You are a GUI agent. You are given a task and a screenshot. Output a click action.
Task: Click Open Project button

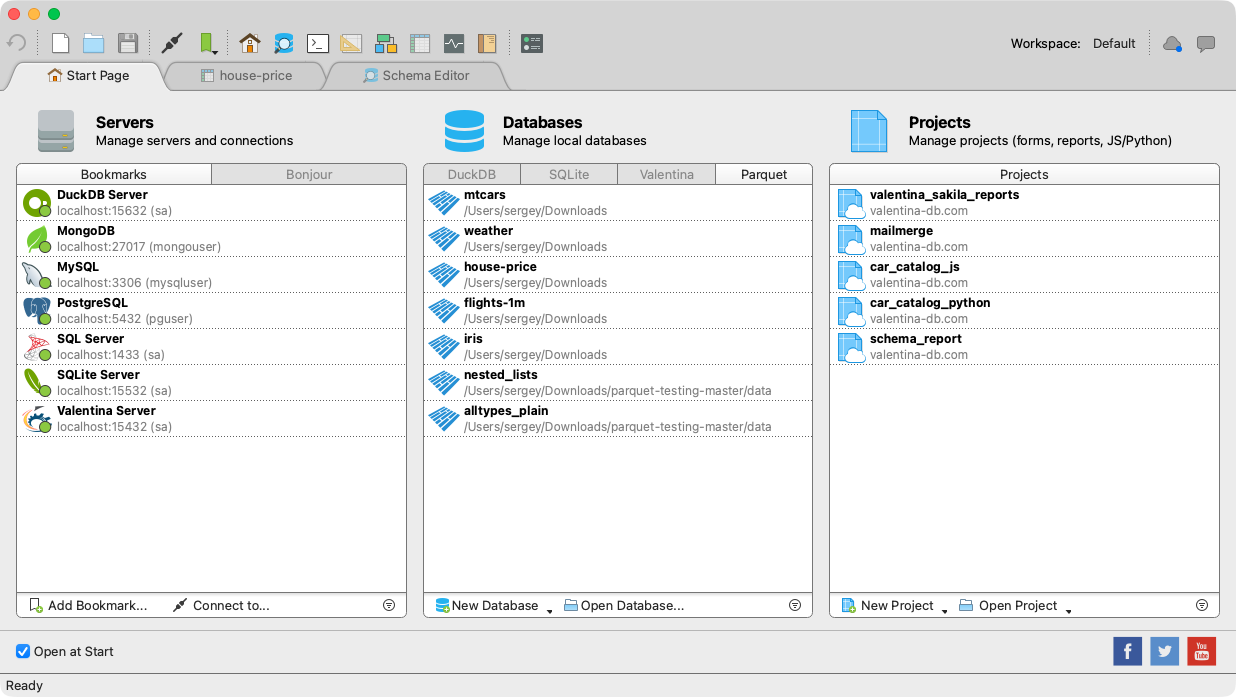click(1008, 605)
